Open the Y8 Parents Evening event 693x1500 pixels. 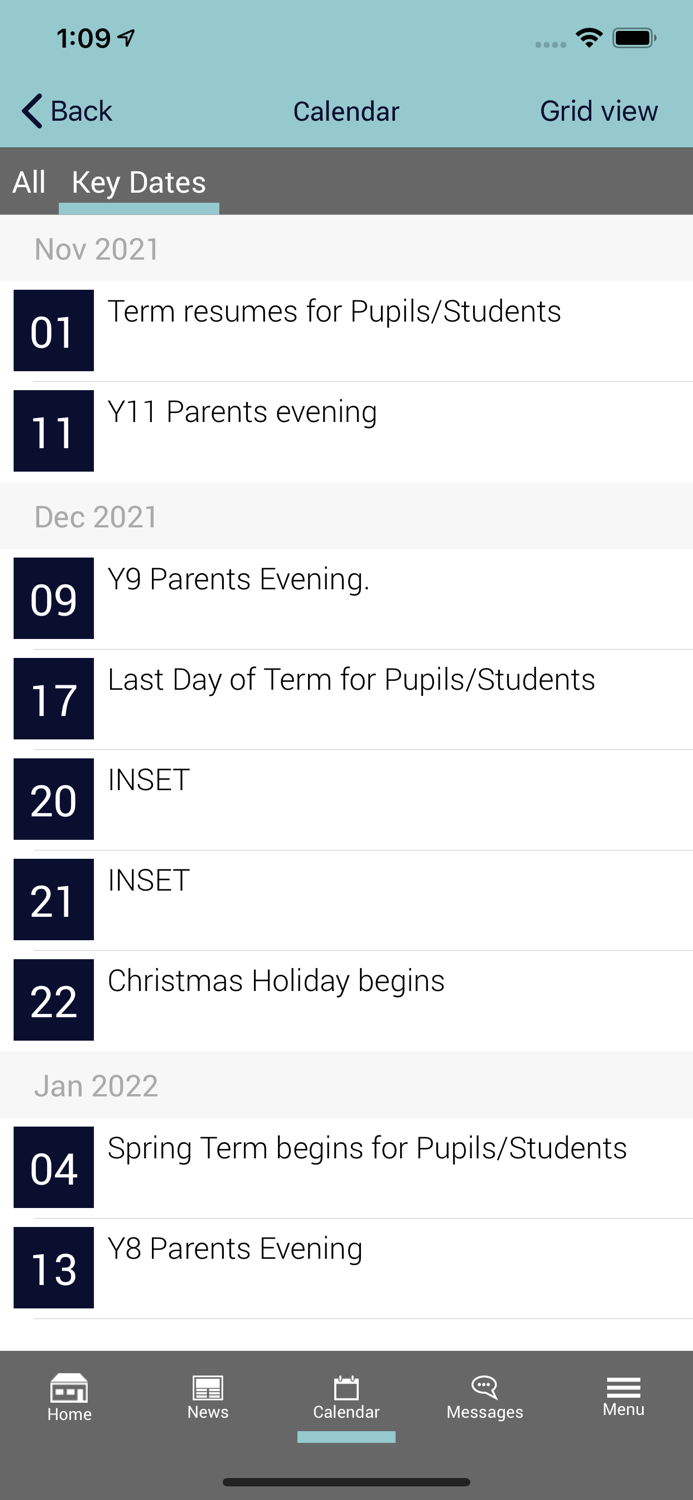point(300,1266)
